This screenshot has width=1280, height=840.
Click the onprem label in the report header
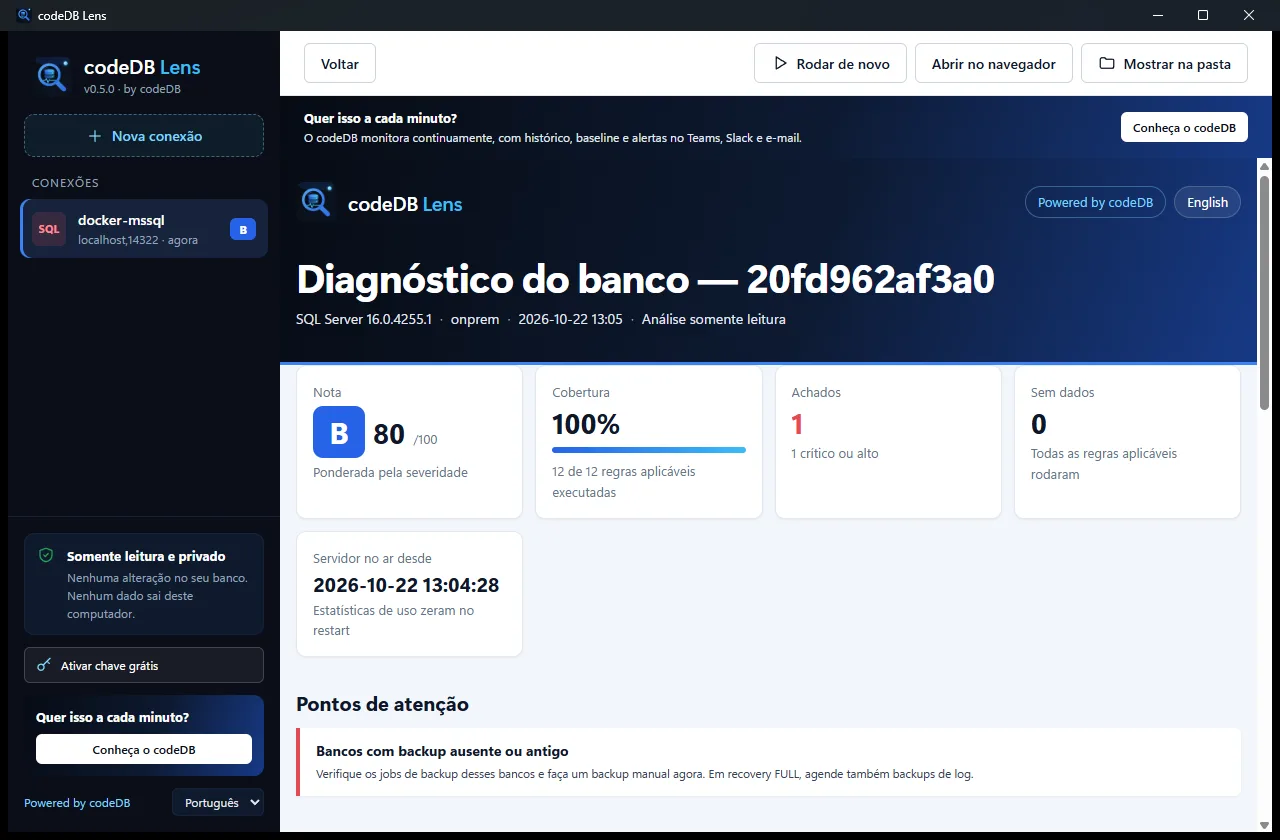point(475,320)
